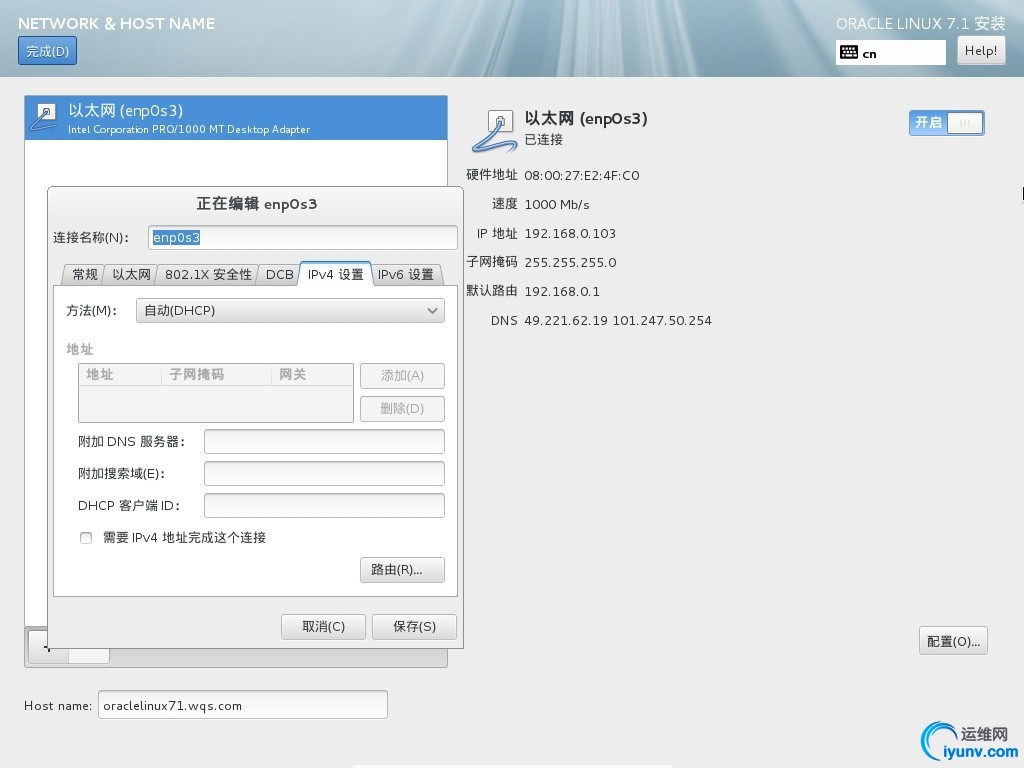Click the IP address value 192.168.0.103
Viewport: 1024px width, 768px height.
(x=570, y=233)
